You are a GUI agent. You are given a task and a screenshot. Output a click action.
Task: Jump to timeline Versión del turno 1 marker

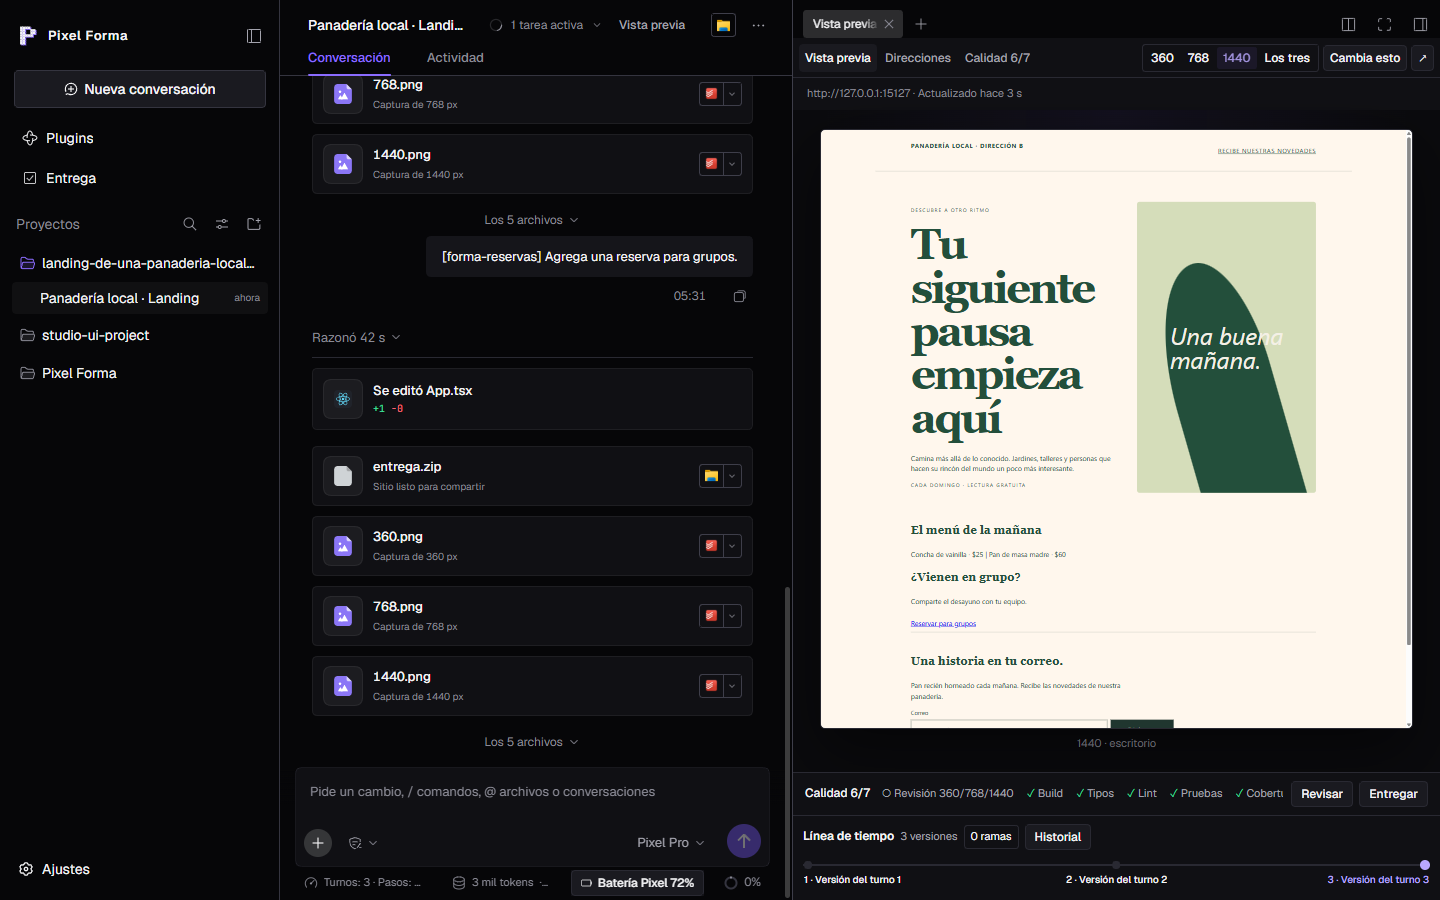pyautogui.click(x=808, y=865)
